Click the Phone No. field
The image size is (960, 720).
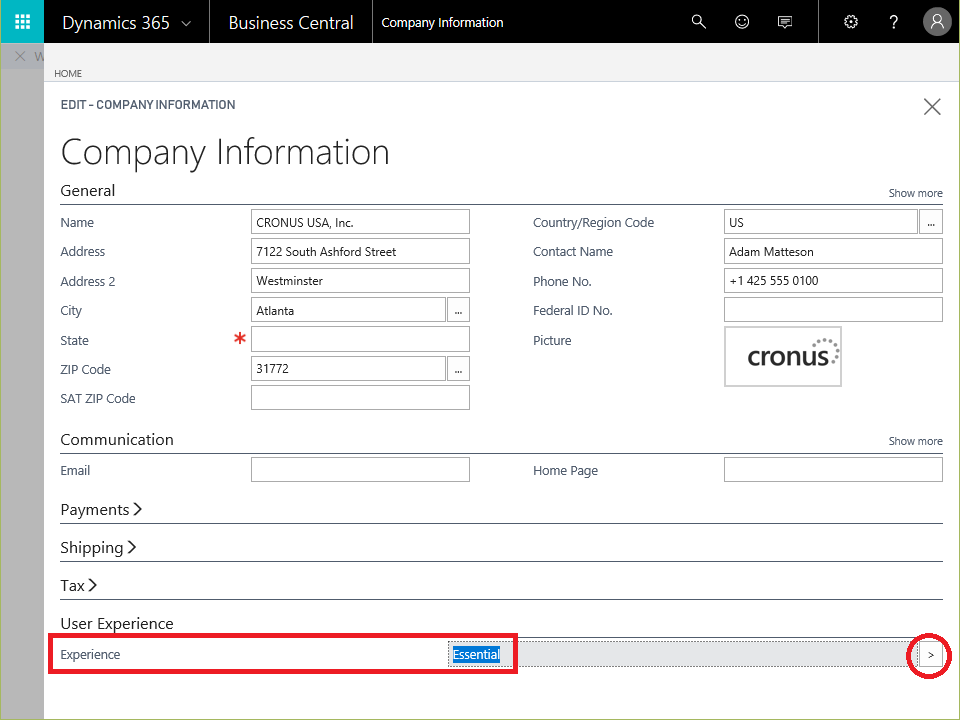tap(833, 281)
